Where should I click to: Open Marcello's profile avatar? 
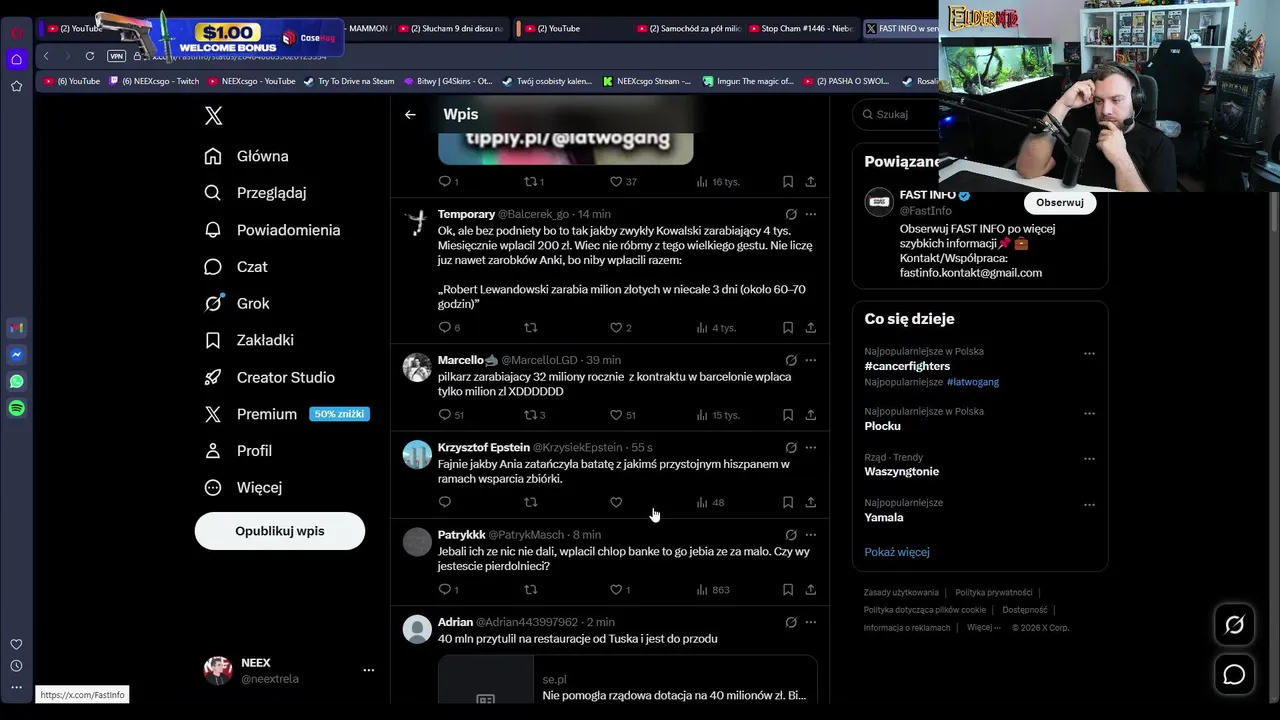coord(417,367)
